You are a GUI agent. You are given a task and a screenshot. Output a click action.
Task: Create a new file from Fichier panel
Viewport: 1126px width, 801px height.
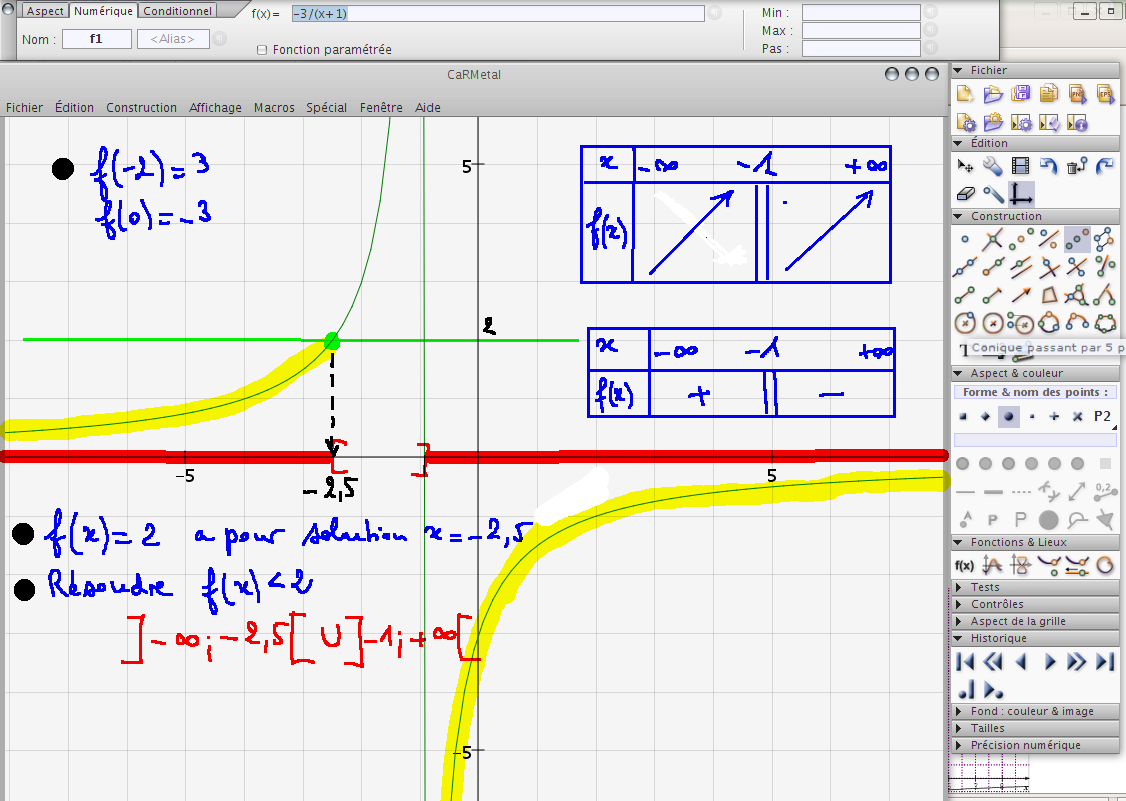tap(964, 94)
